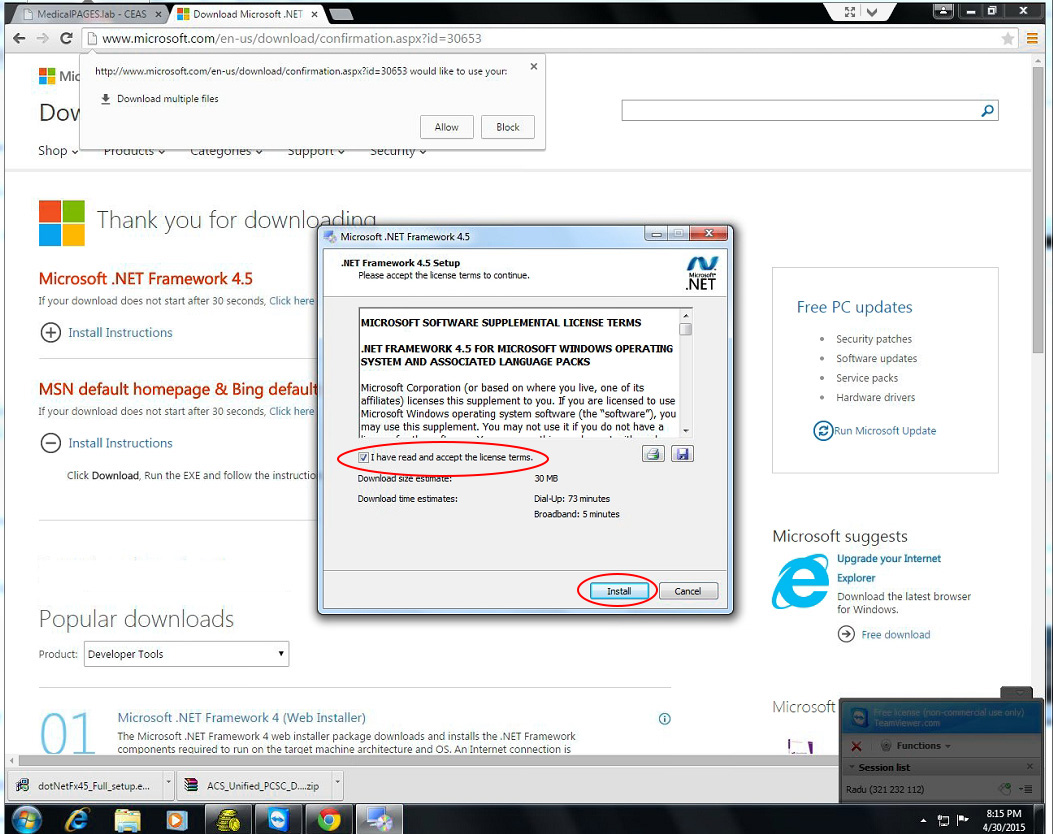This screenshot has width=1053, height=834.
Task: Click the Run Microsoft Update refresh icon
Action: (x=823, y=430)
